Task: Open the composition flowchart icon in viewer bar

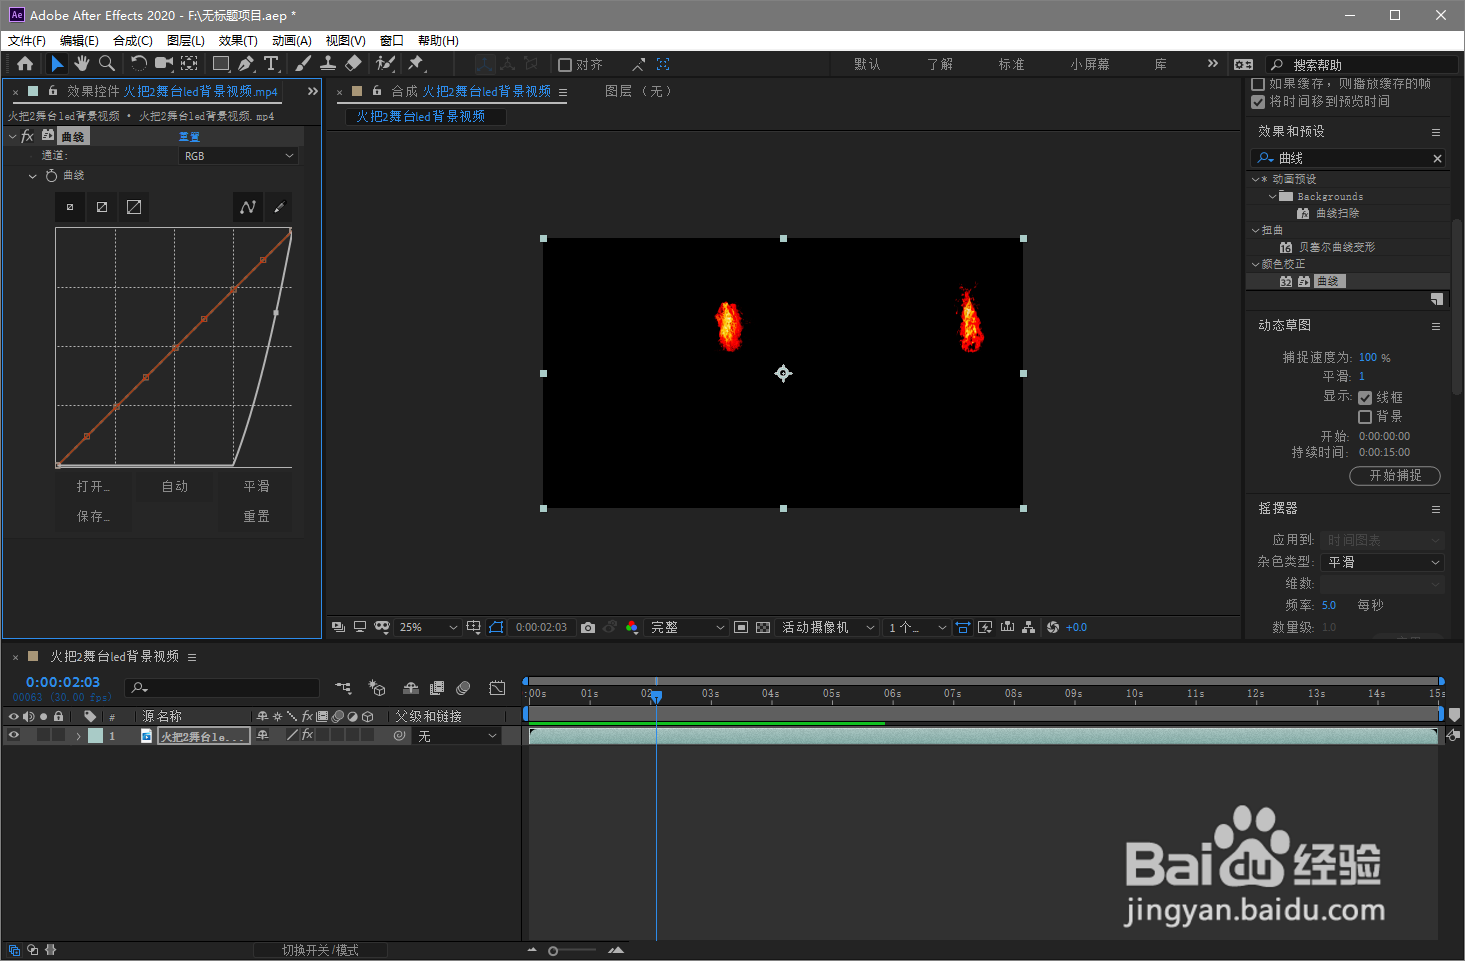Action: tap(1029, 627)
